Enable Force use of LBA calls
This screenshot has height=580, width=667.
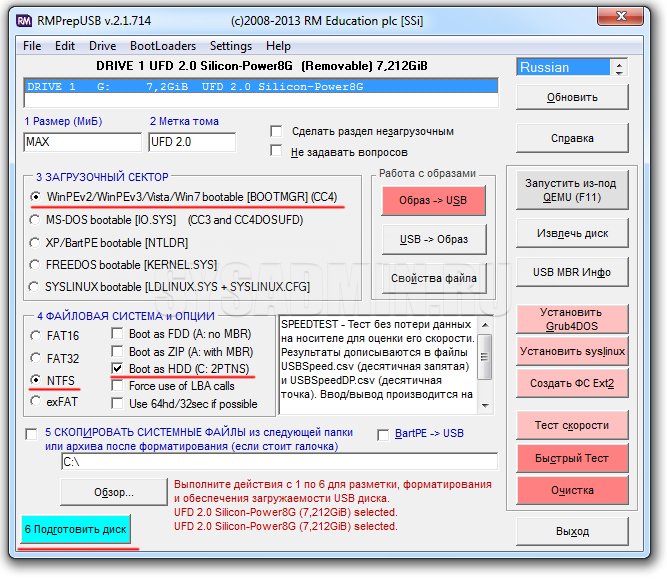tap(118, 386)
